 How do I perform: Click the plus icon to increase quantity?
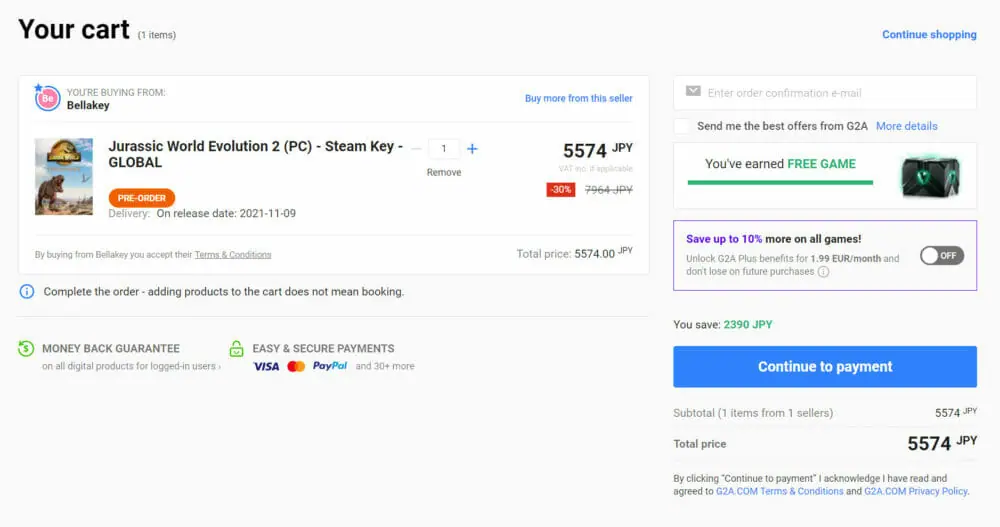(472, 149)
